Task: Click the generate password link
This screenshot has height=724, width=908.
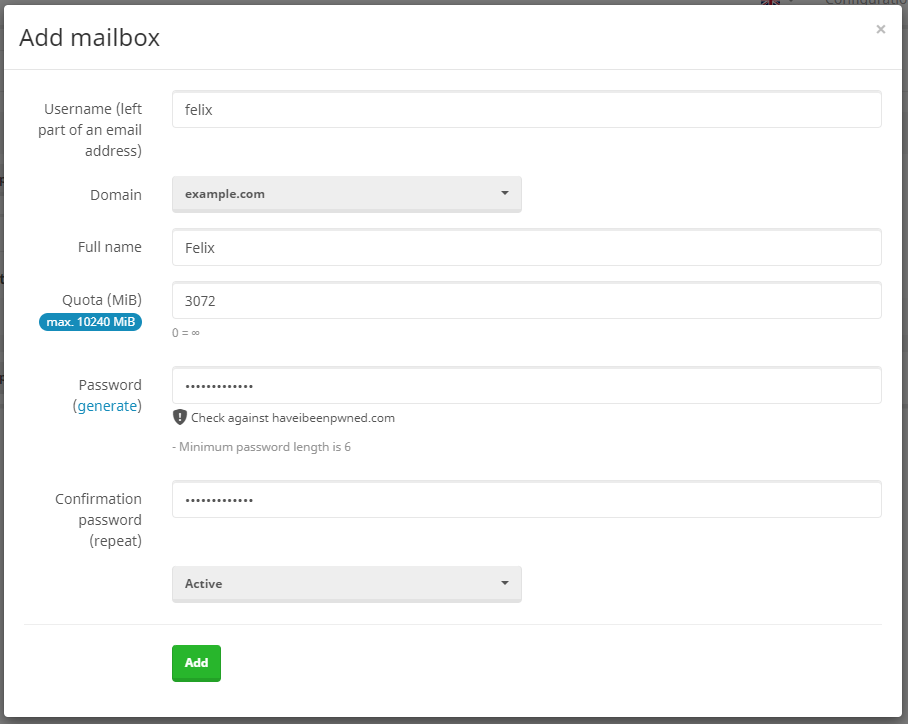Action: pos(107,406)
